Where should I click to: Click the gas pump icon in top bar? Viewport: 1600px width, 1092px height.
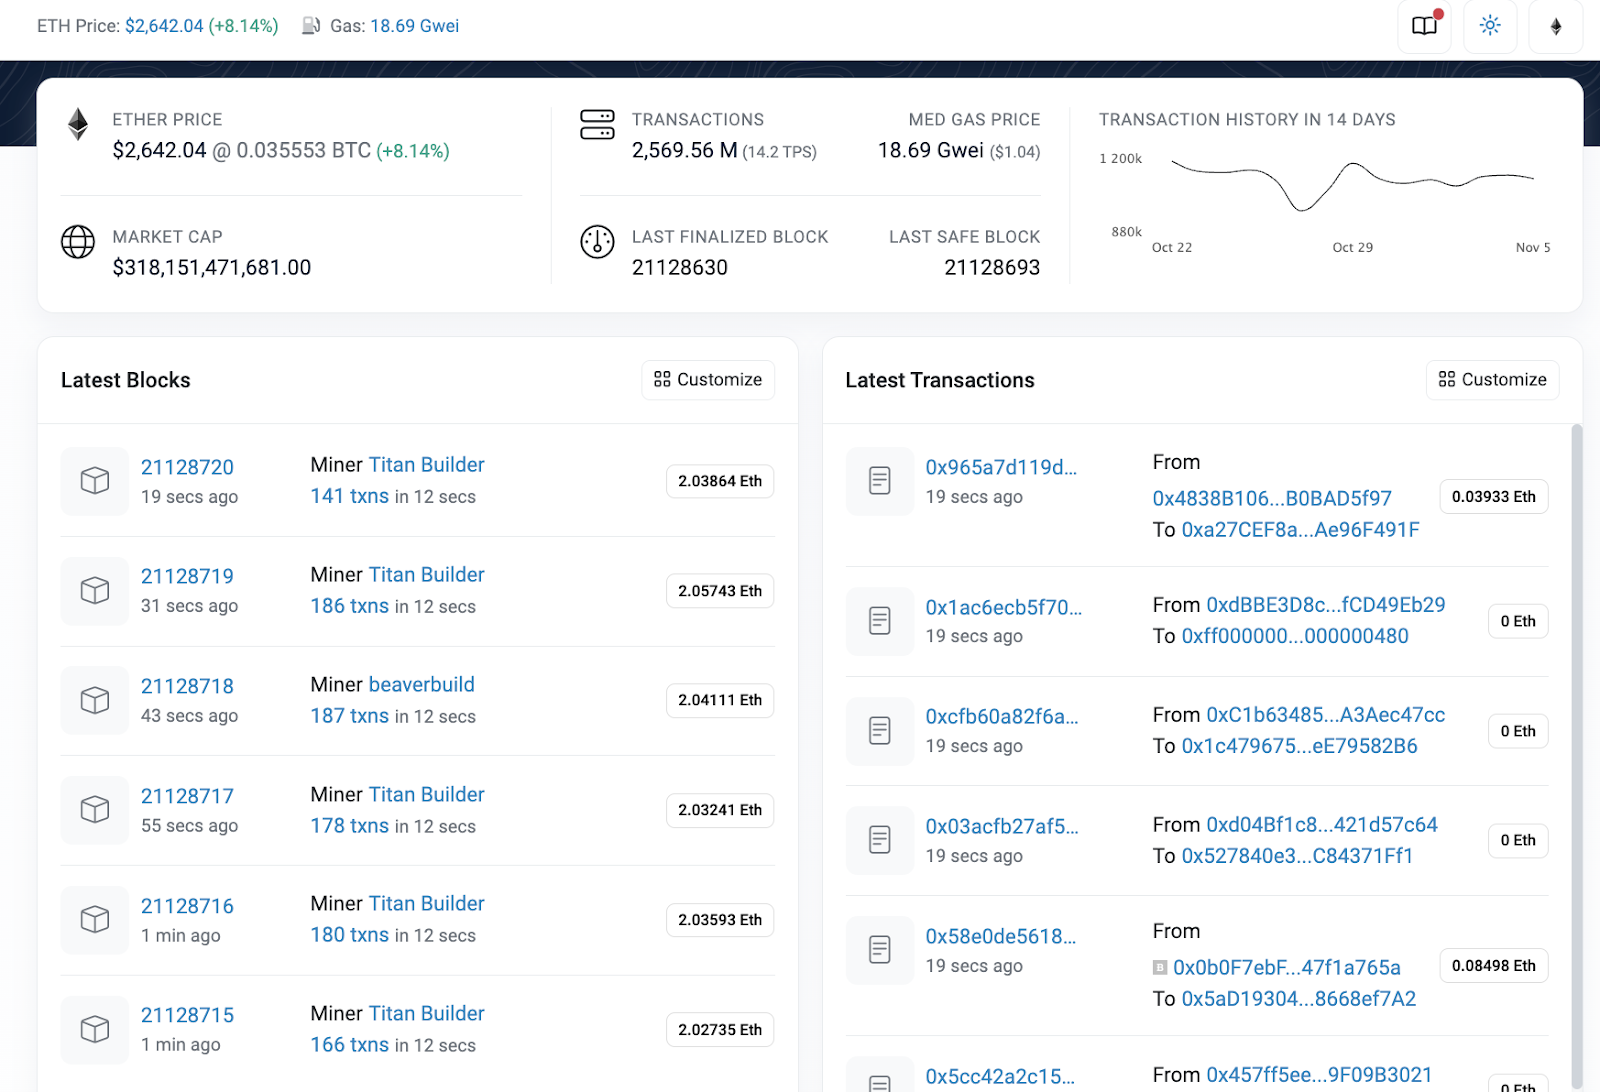coord(311,26)
